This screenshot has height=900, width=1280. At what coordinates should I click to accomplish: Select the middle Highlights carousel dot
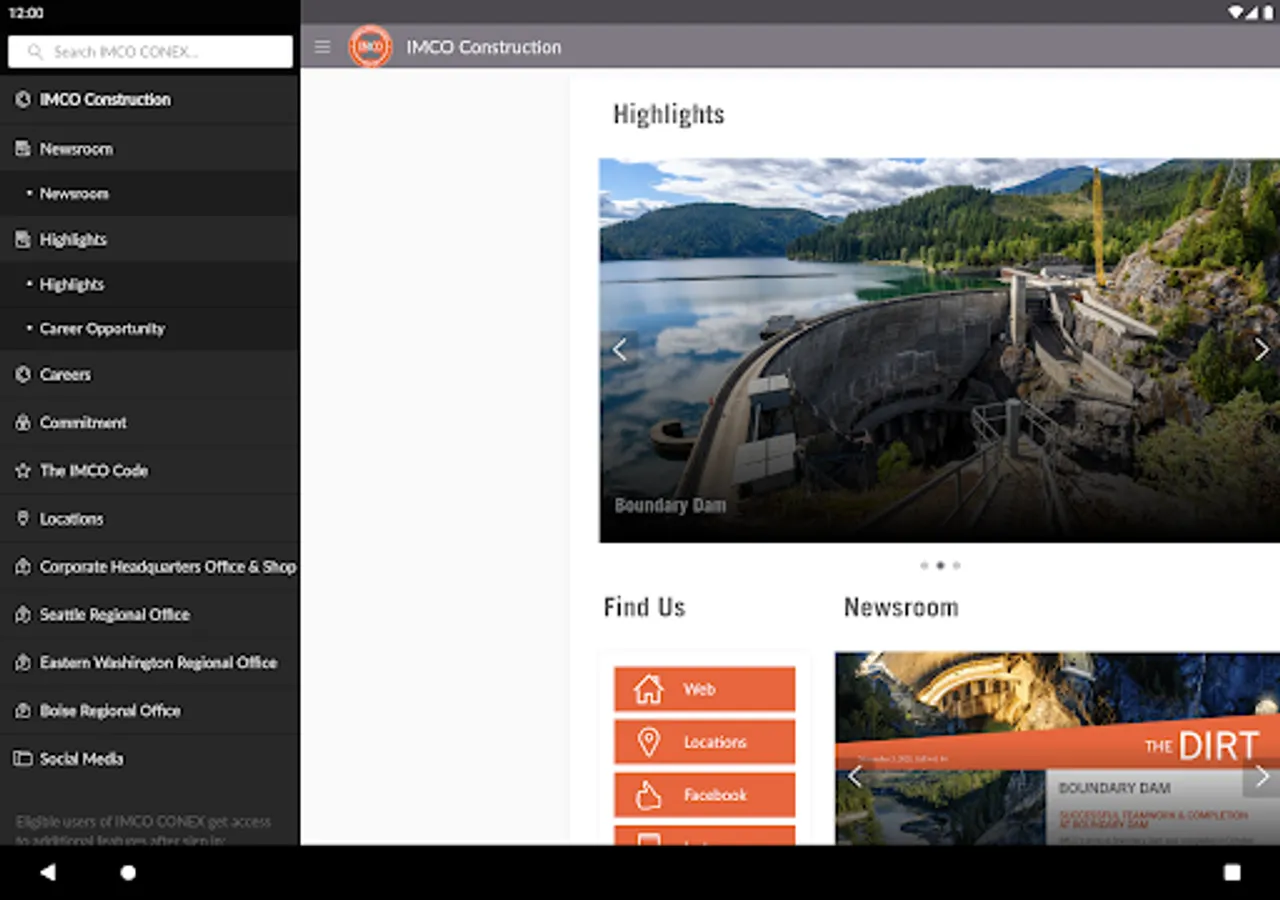click(x=940, y=566)
